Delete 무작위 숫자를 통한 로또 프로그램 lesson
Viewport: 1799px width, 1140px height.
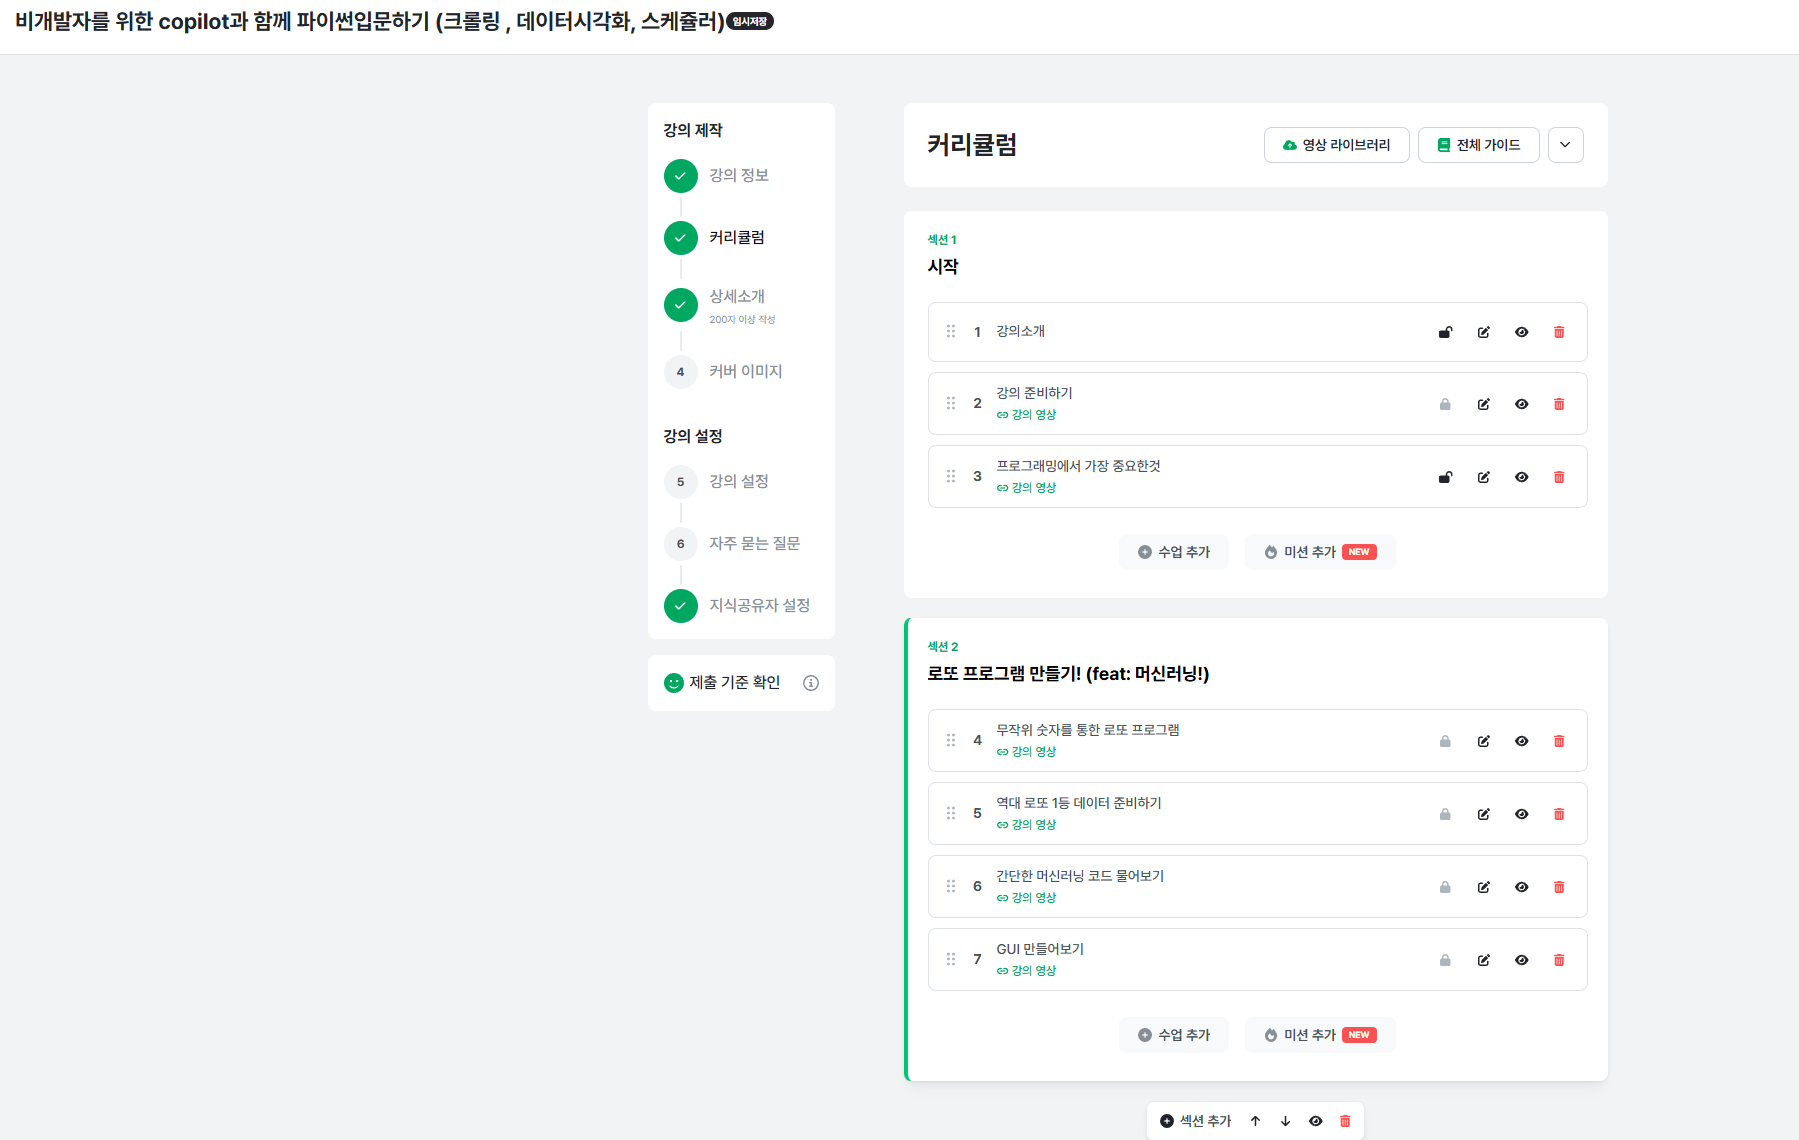1559,741
